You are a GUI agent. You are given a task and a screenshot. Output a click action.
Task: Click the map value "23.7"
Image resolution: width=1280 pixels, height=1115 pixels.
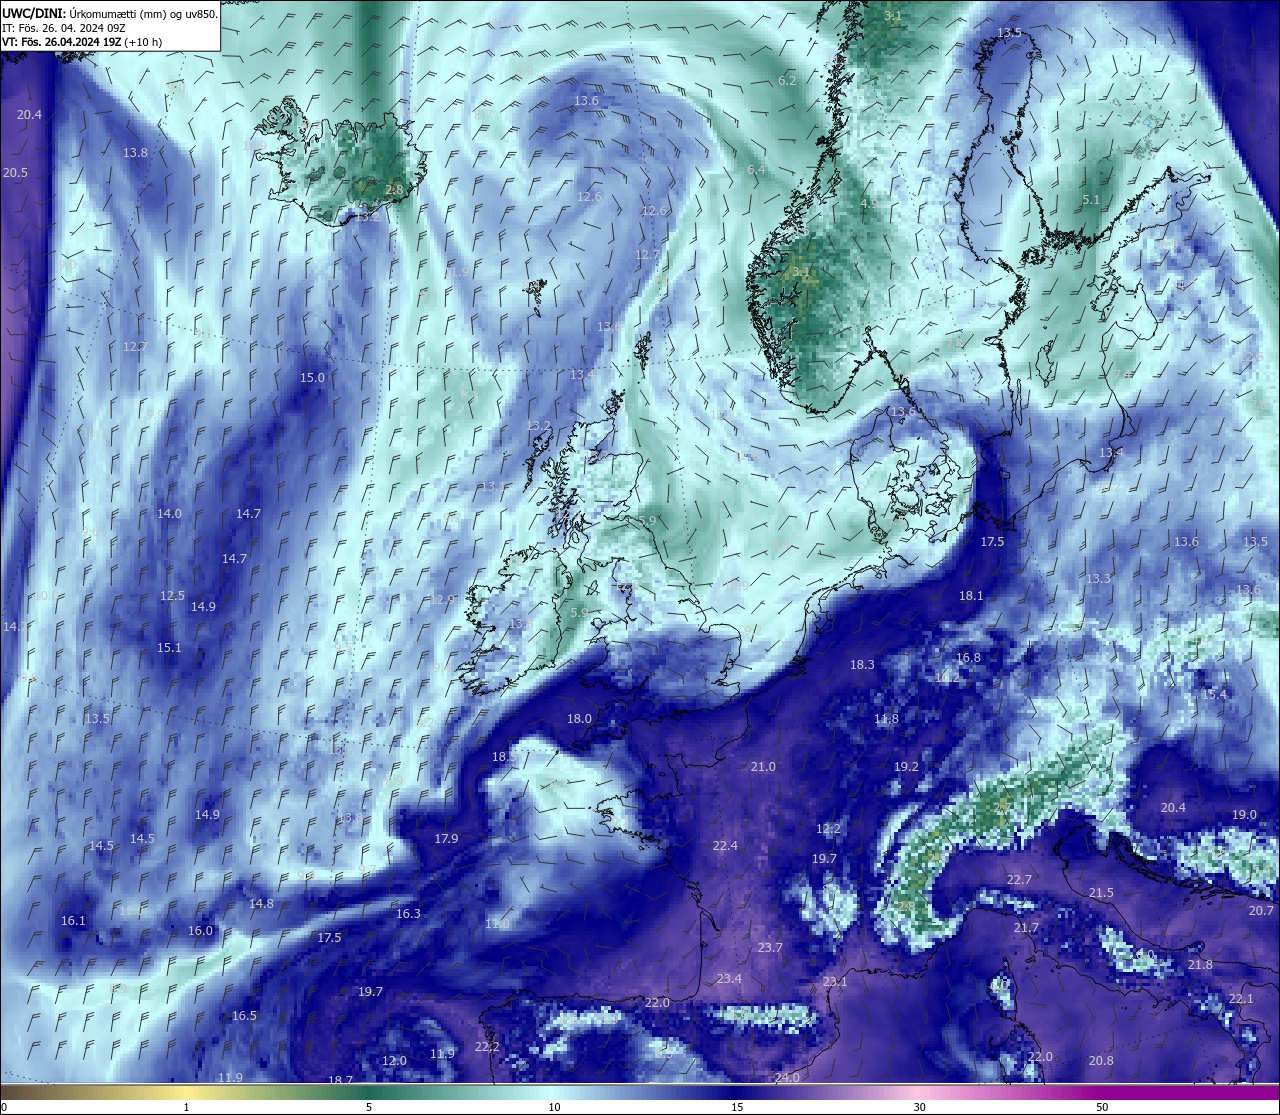(770, 948)
